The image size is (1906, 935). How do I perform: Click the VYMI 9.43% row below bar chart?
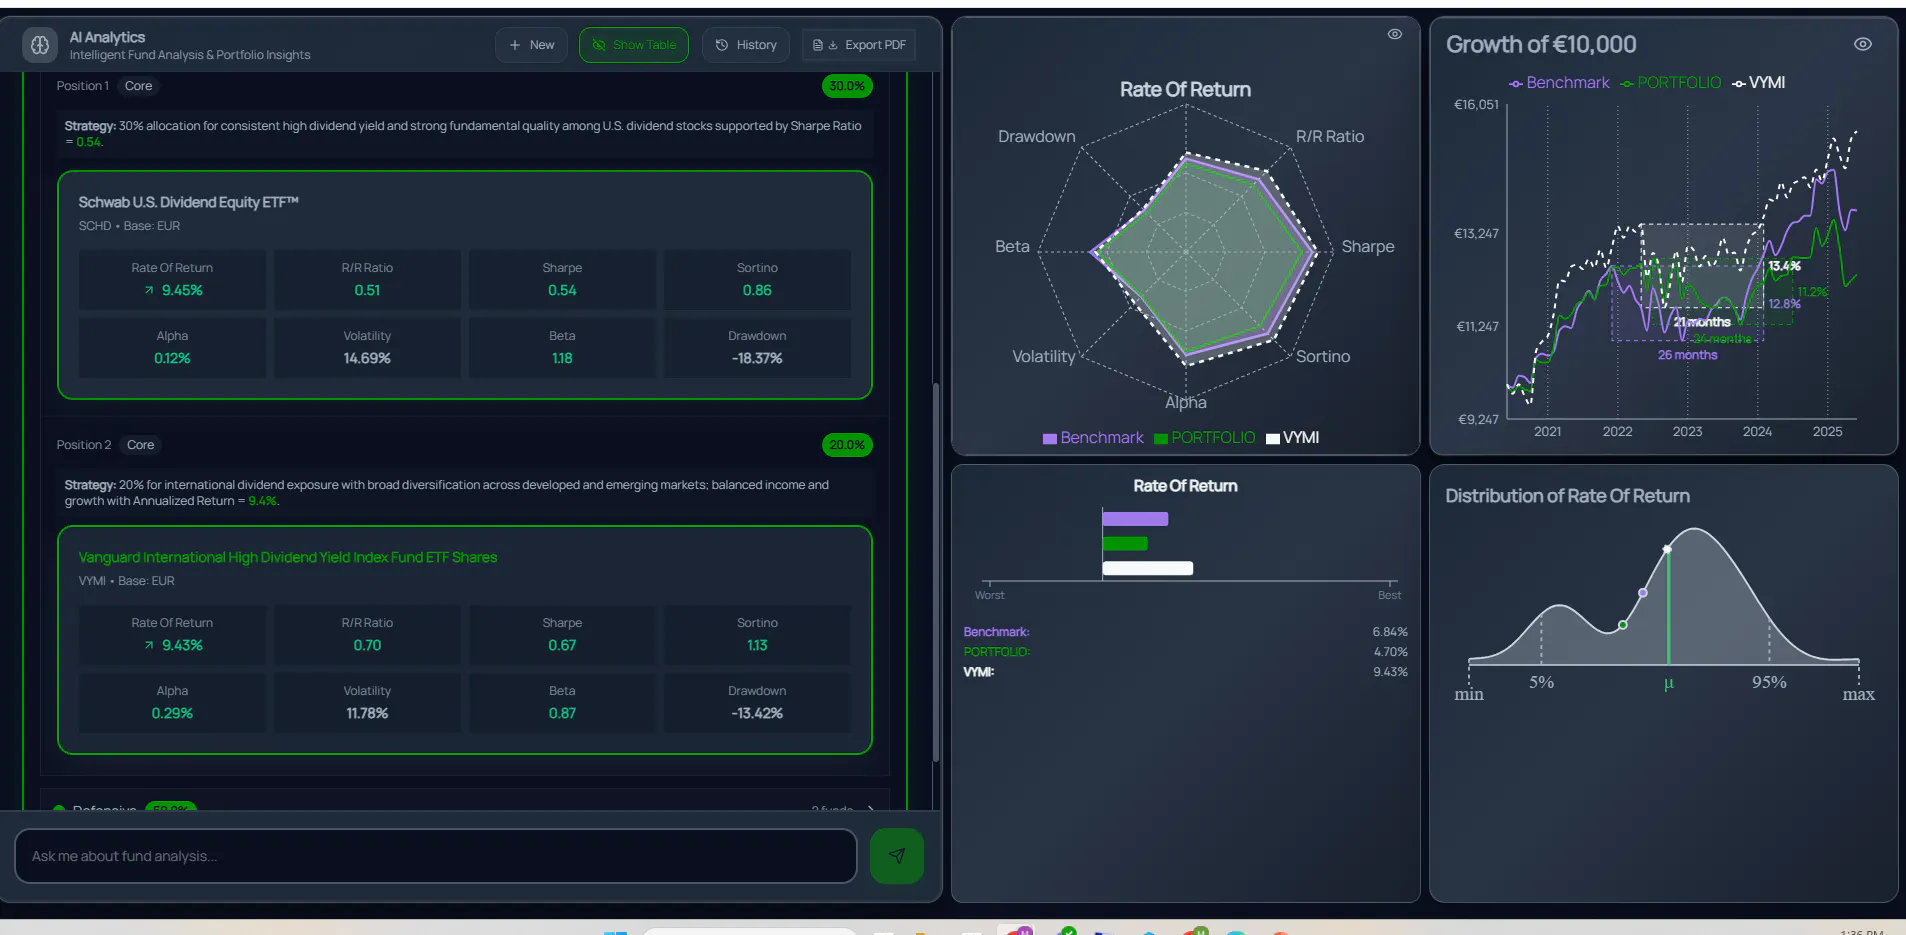[x=1185, y=672]
